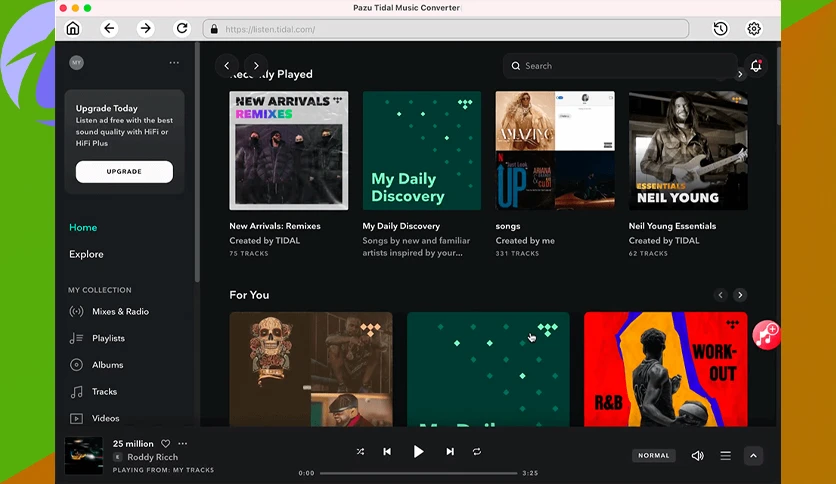This screenshot has height=484, width=836.
Task: Click the now playing album artwork
Action: 84,456
